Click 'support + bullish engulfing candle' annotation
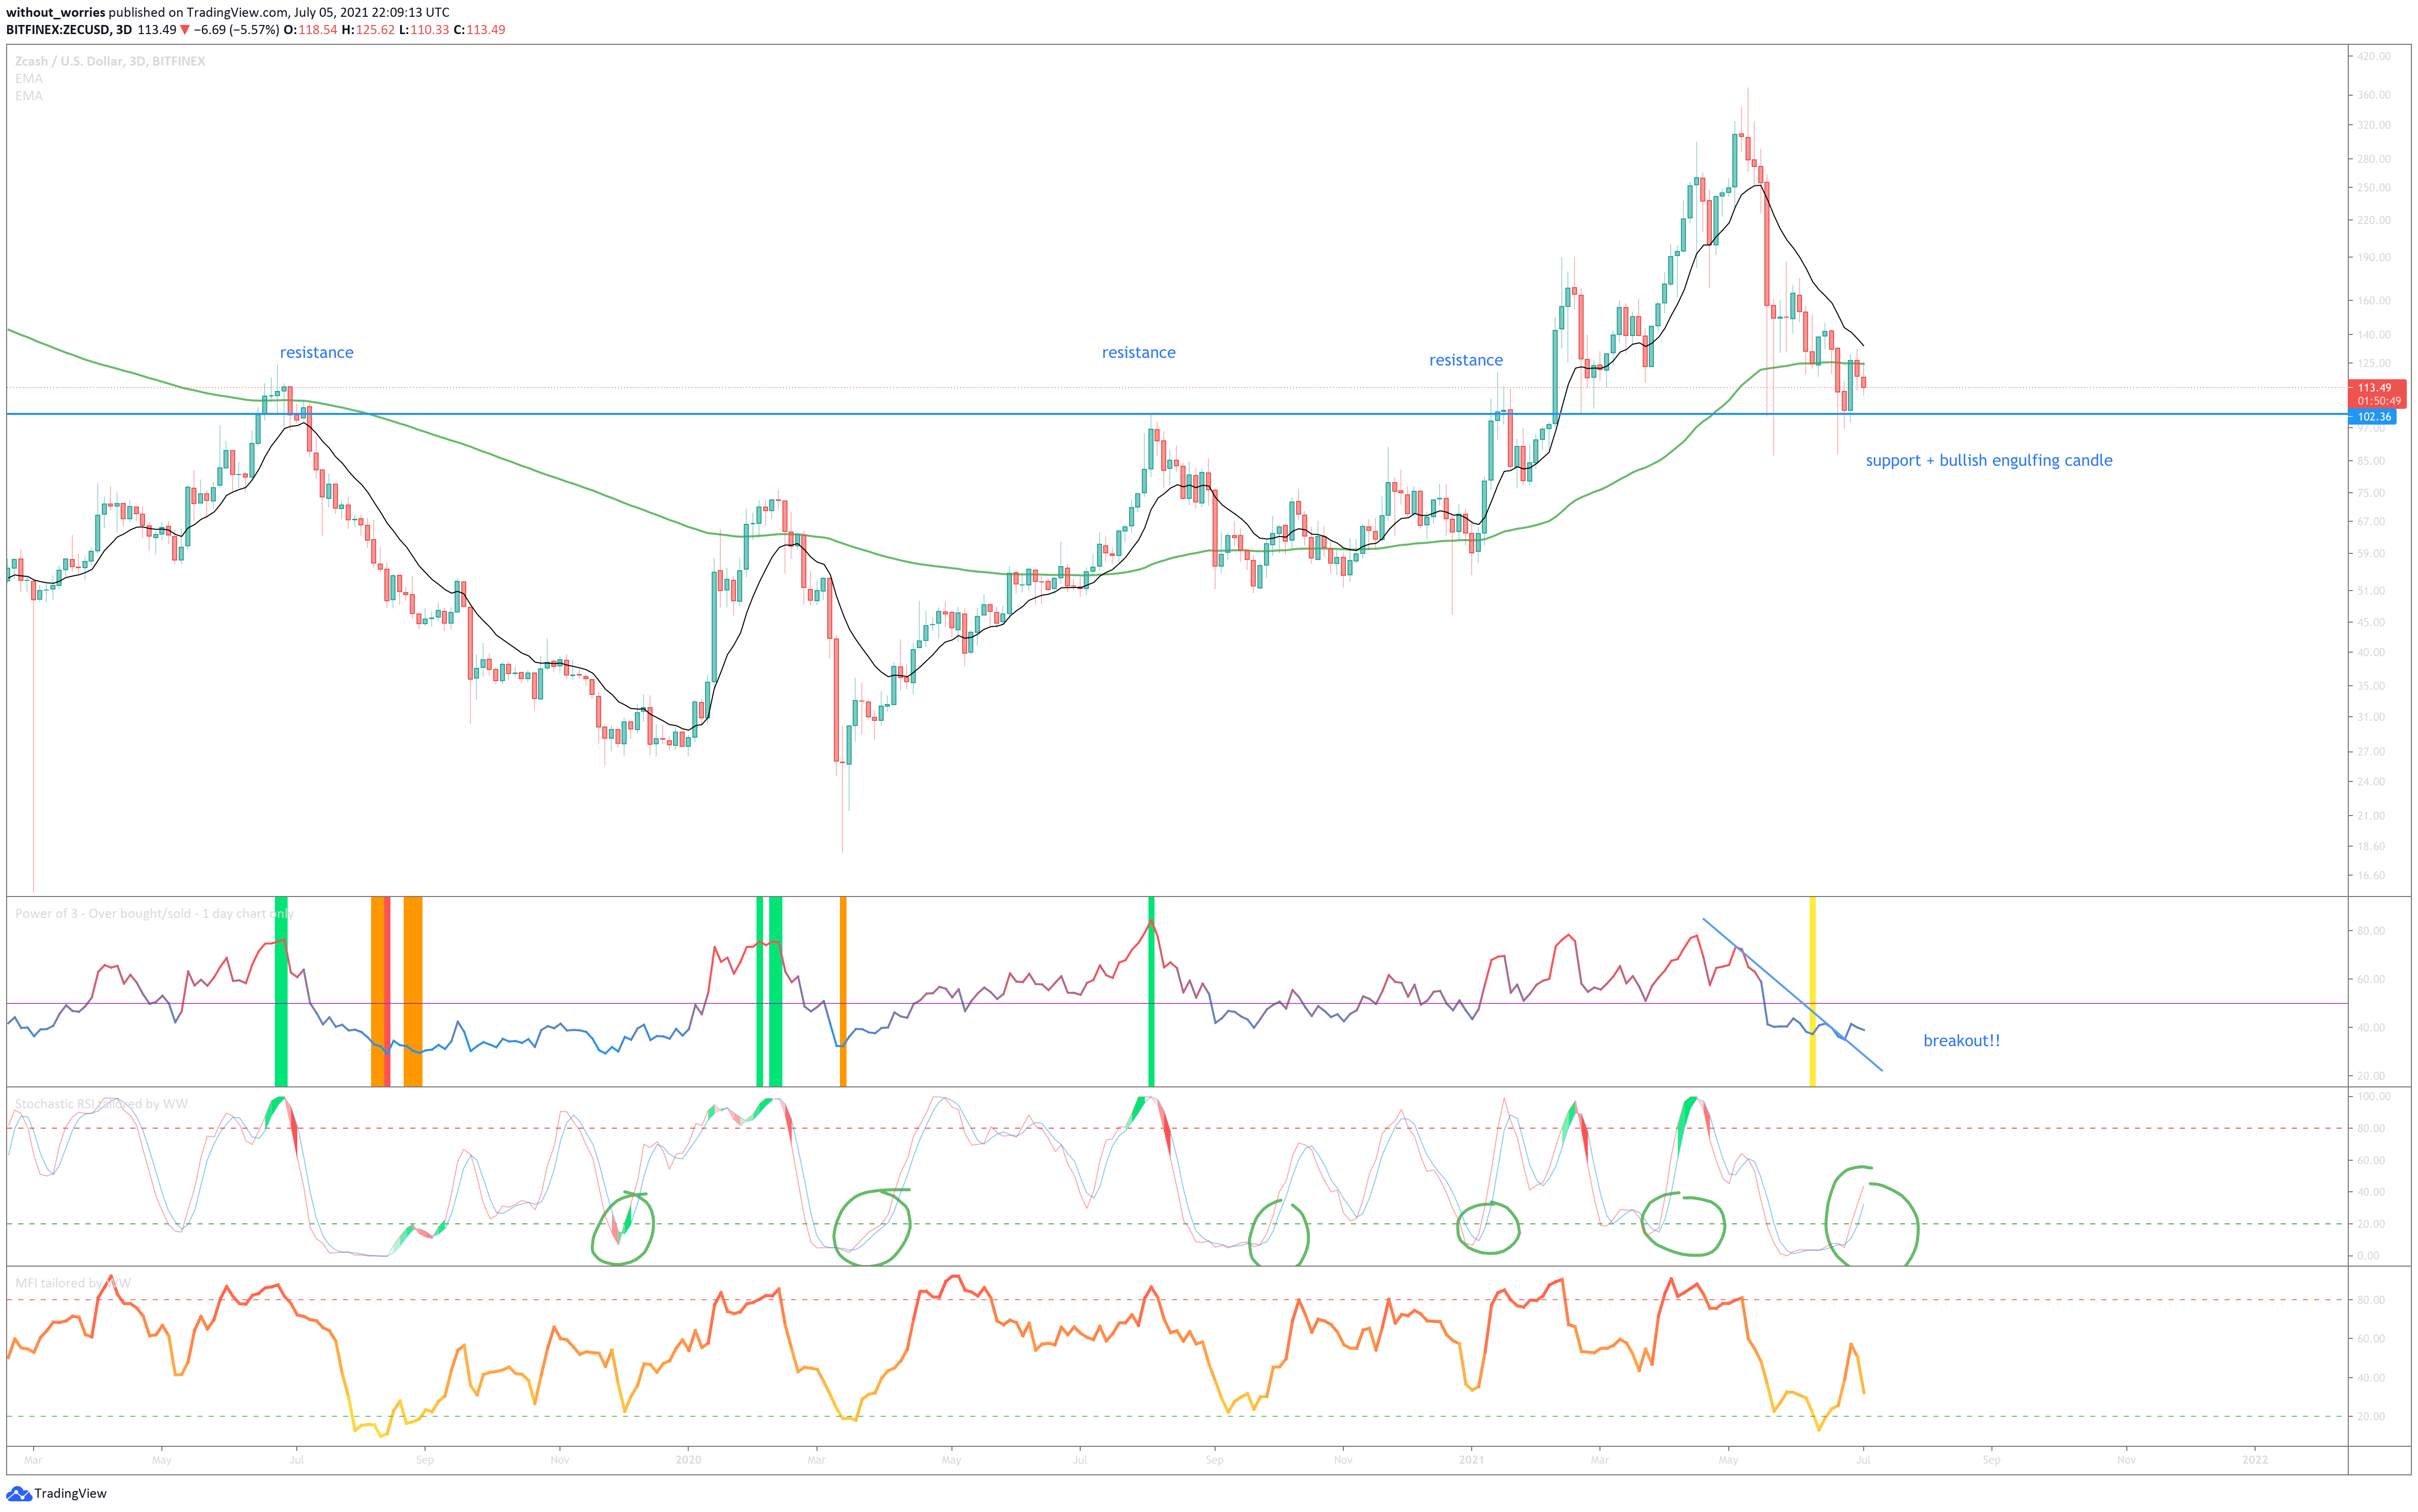Viewport: 2418px width, 1512px height. pos(1988,460)
